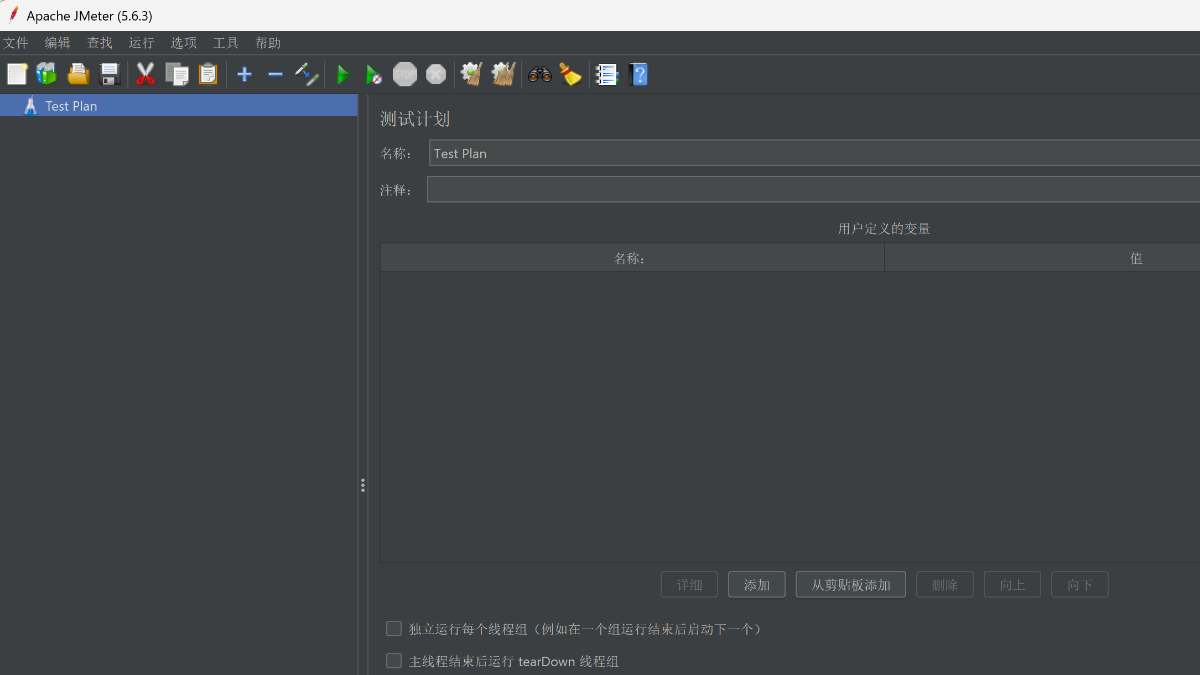The height and width of the screenshot is (675, 1200).
Task: Open the 文件 menu
Action: pos(16,43)
